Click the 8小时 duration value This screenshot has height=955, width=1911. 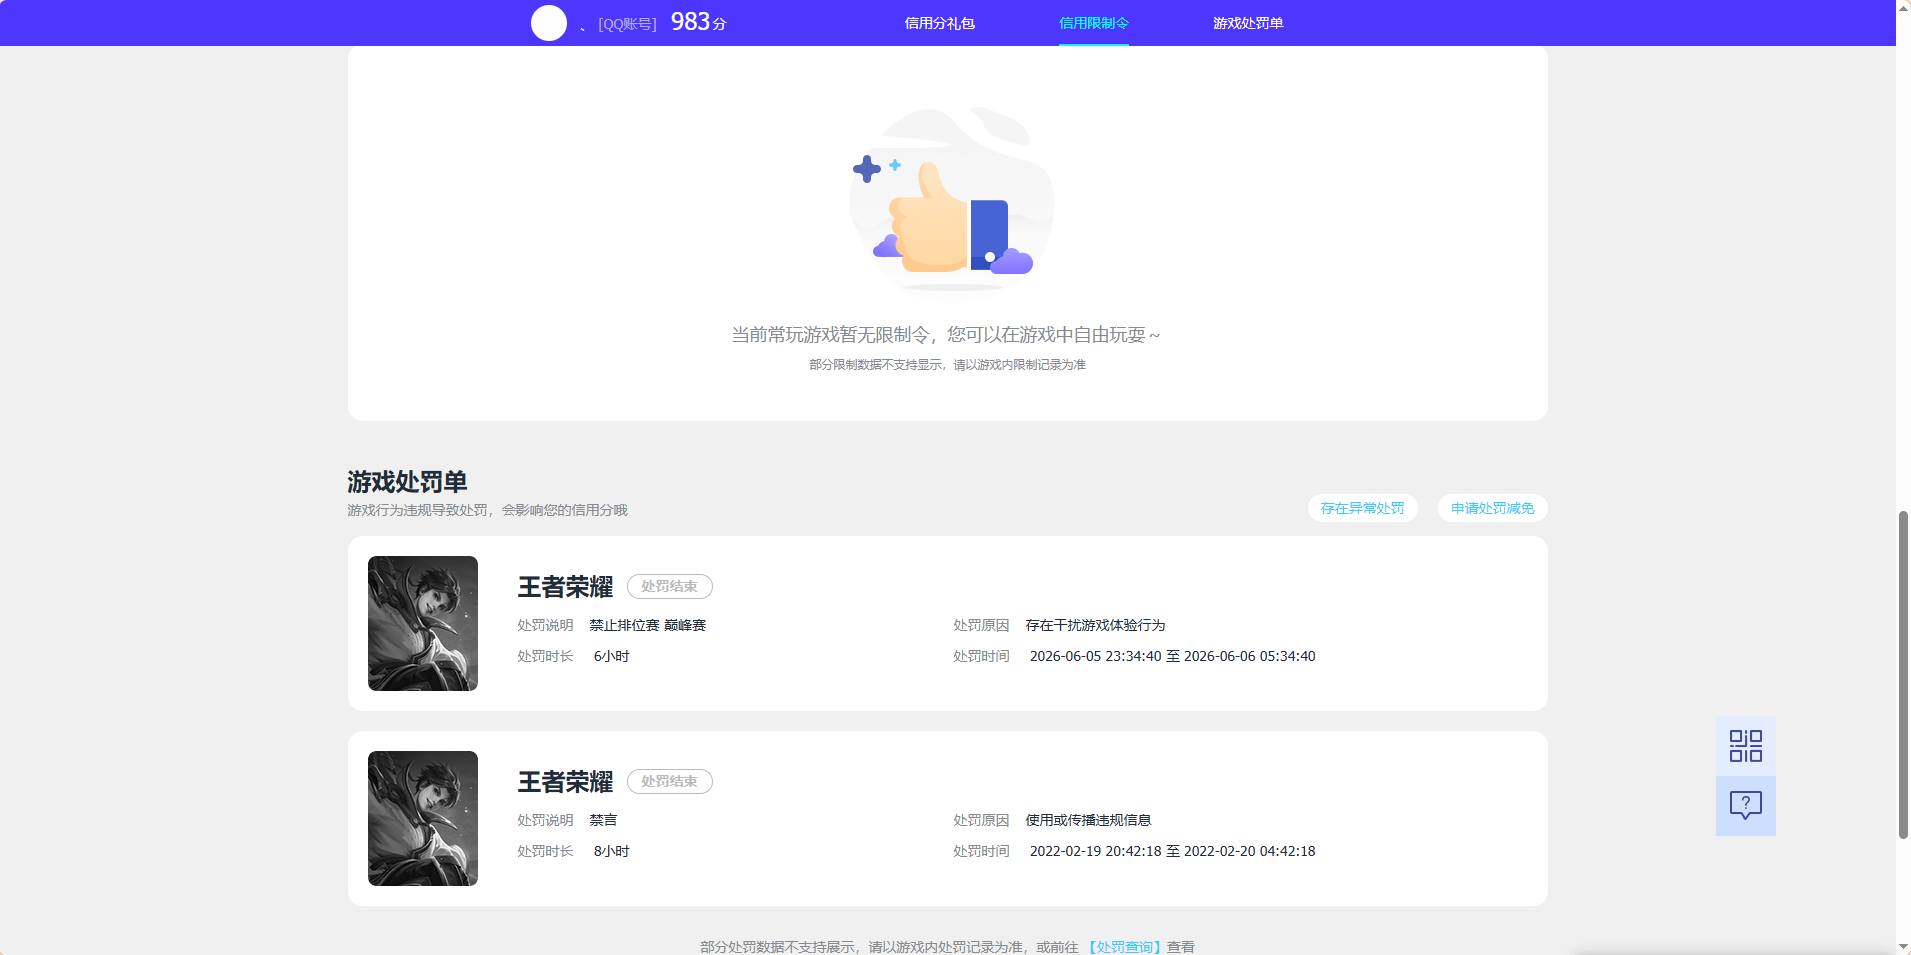pyautogui.click(x=611, y=851)
